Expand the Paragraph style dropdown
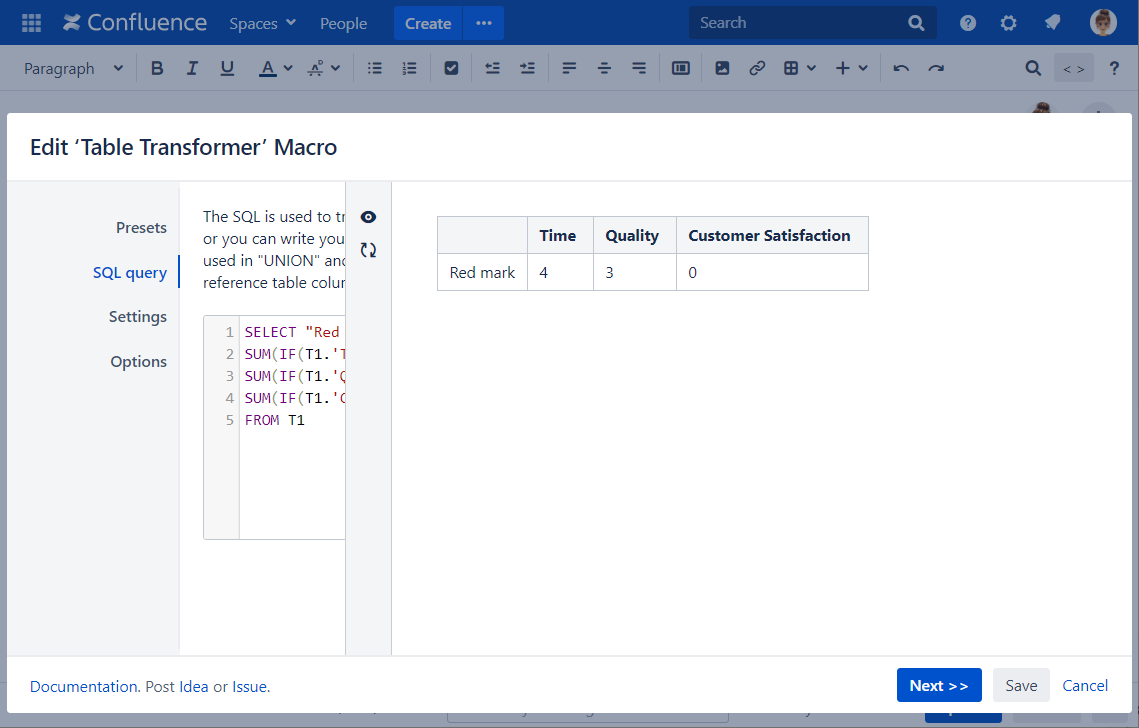This screenshot has height=728, width=1139. pyautogui.click(x=73, y=68)
